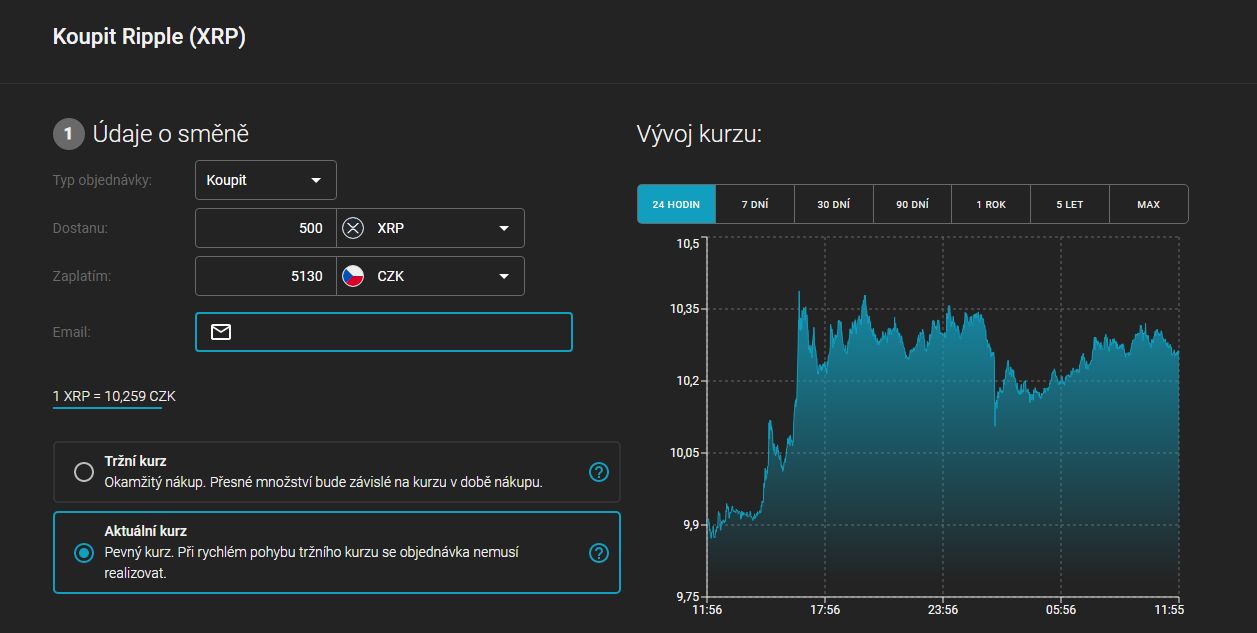This screenshot has height=633, width=1257.
Task: Click the Dostanu amount field showing 500
Action: (266, 228)
